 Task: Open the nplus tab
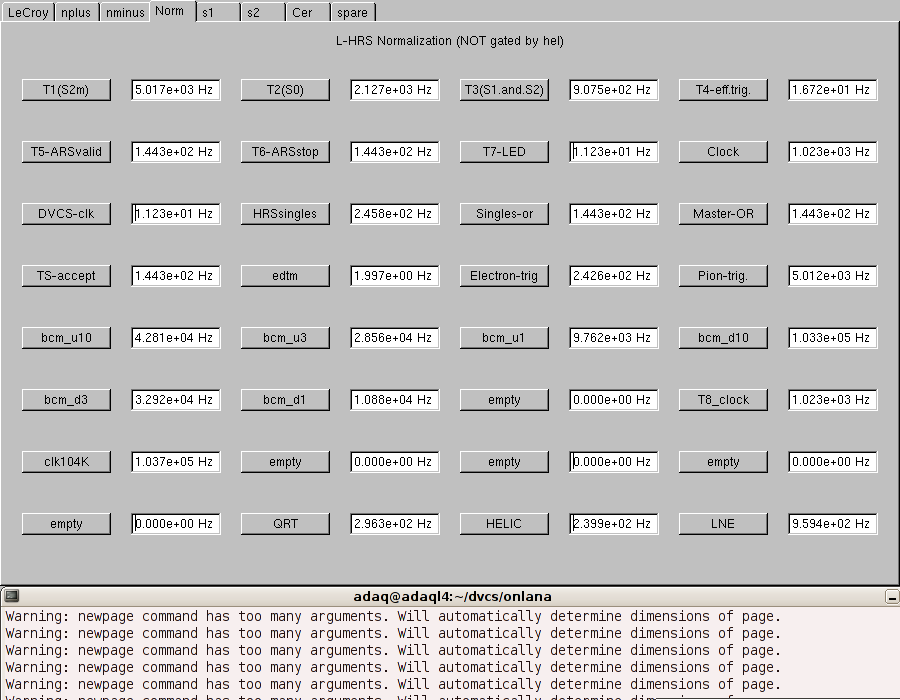[x=76, y=12]
